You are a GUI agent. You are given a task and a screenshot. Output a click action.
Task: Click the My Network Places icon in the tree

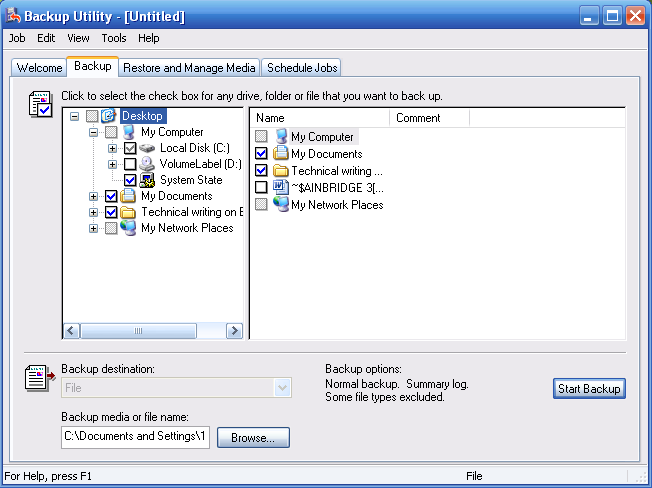[128, 228]
